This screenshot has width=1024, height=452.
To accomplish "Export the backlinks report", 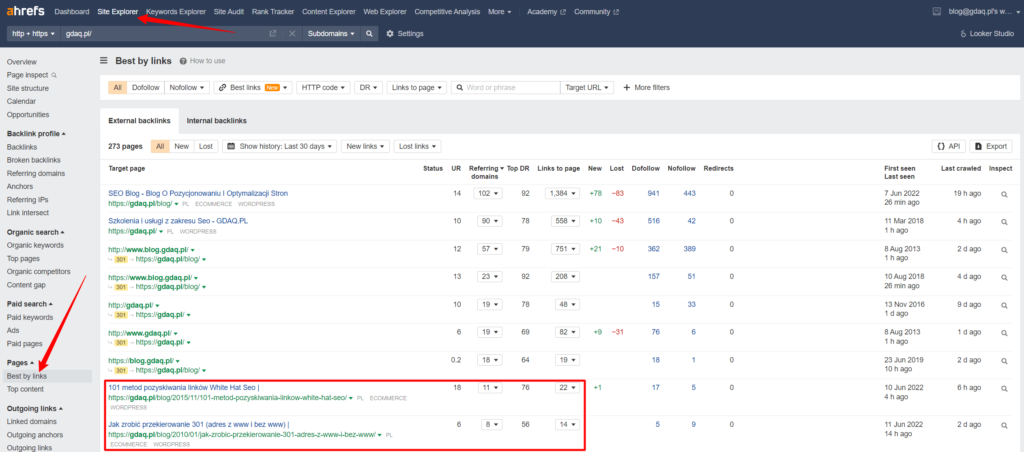I will coord(990,146).
